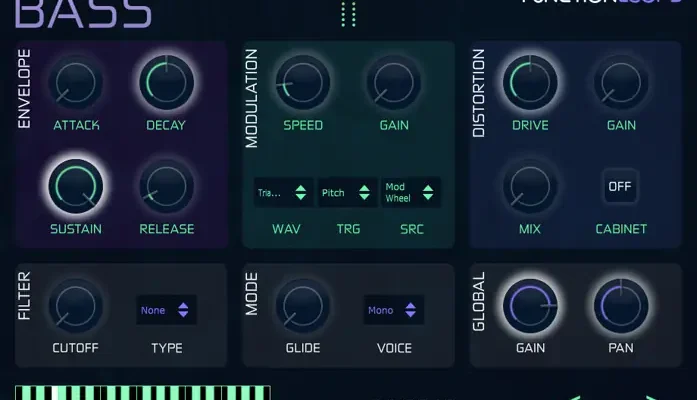
Task: Open the TRG dropdown set to Pitch
Action: tap(347, 192)
